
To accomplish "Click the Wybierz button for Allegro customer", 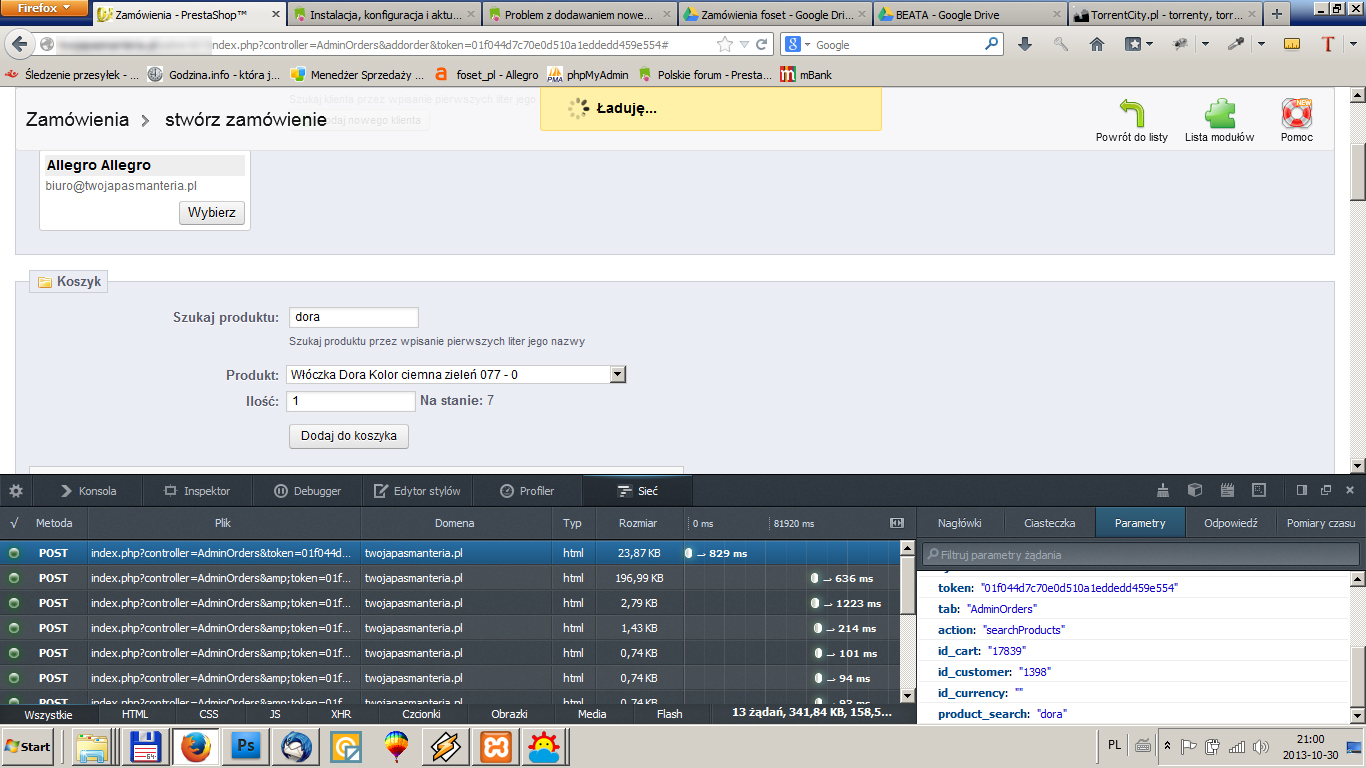I will point(212,213).
